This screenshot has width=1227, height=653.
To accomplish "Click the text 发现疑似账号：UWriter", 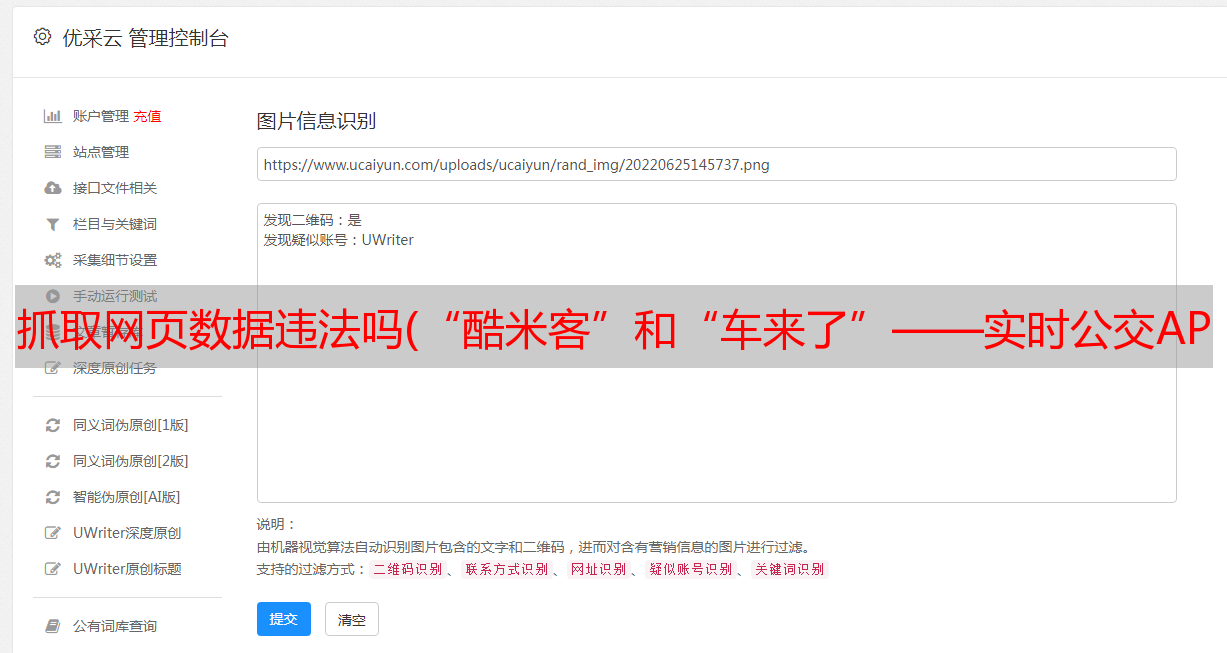I will pyautogui.click(x=339, y=240).
